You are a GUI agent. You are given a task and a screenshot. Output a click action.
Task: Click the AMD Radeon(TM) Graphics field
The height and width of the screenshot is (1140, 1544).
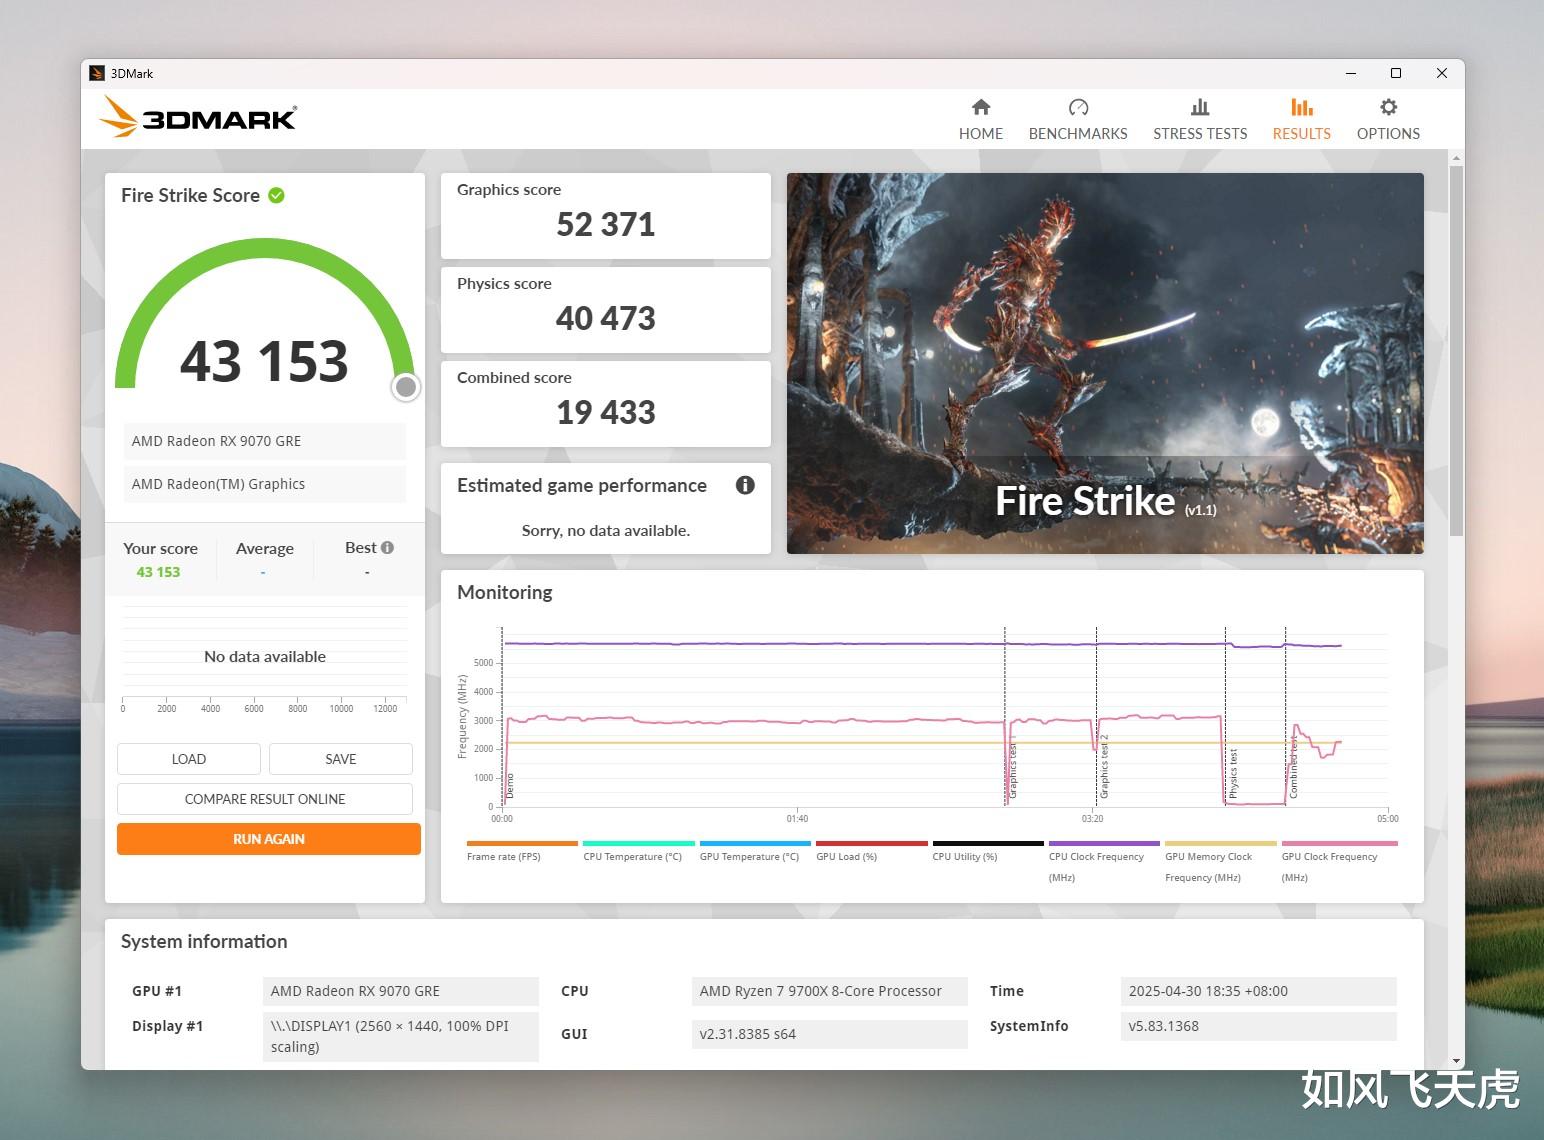265,484
